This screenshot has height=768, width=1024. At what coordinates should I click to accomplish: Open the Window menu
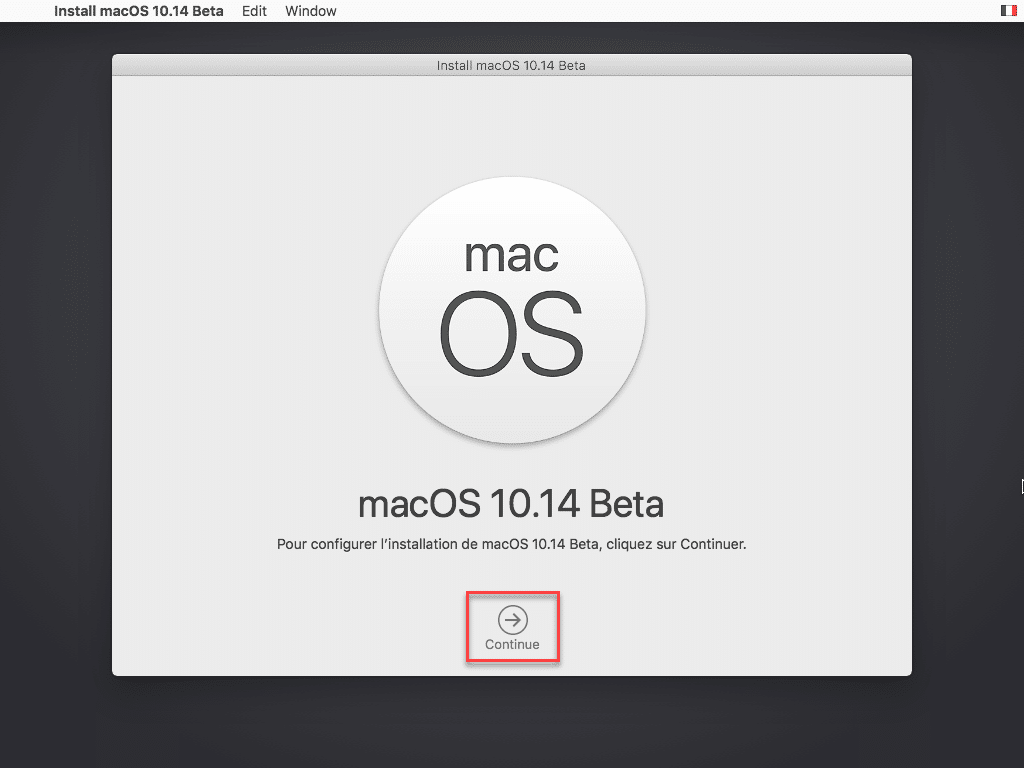311,11
